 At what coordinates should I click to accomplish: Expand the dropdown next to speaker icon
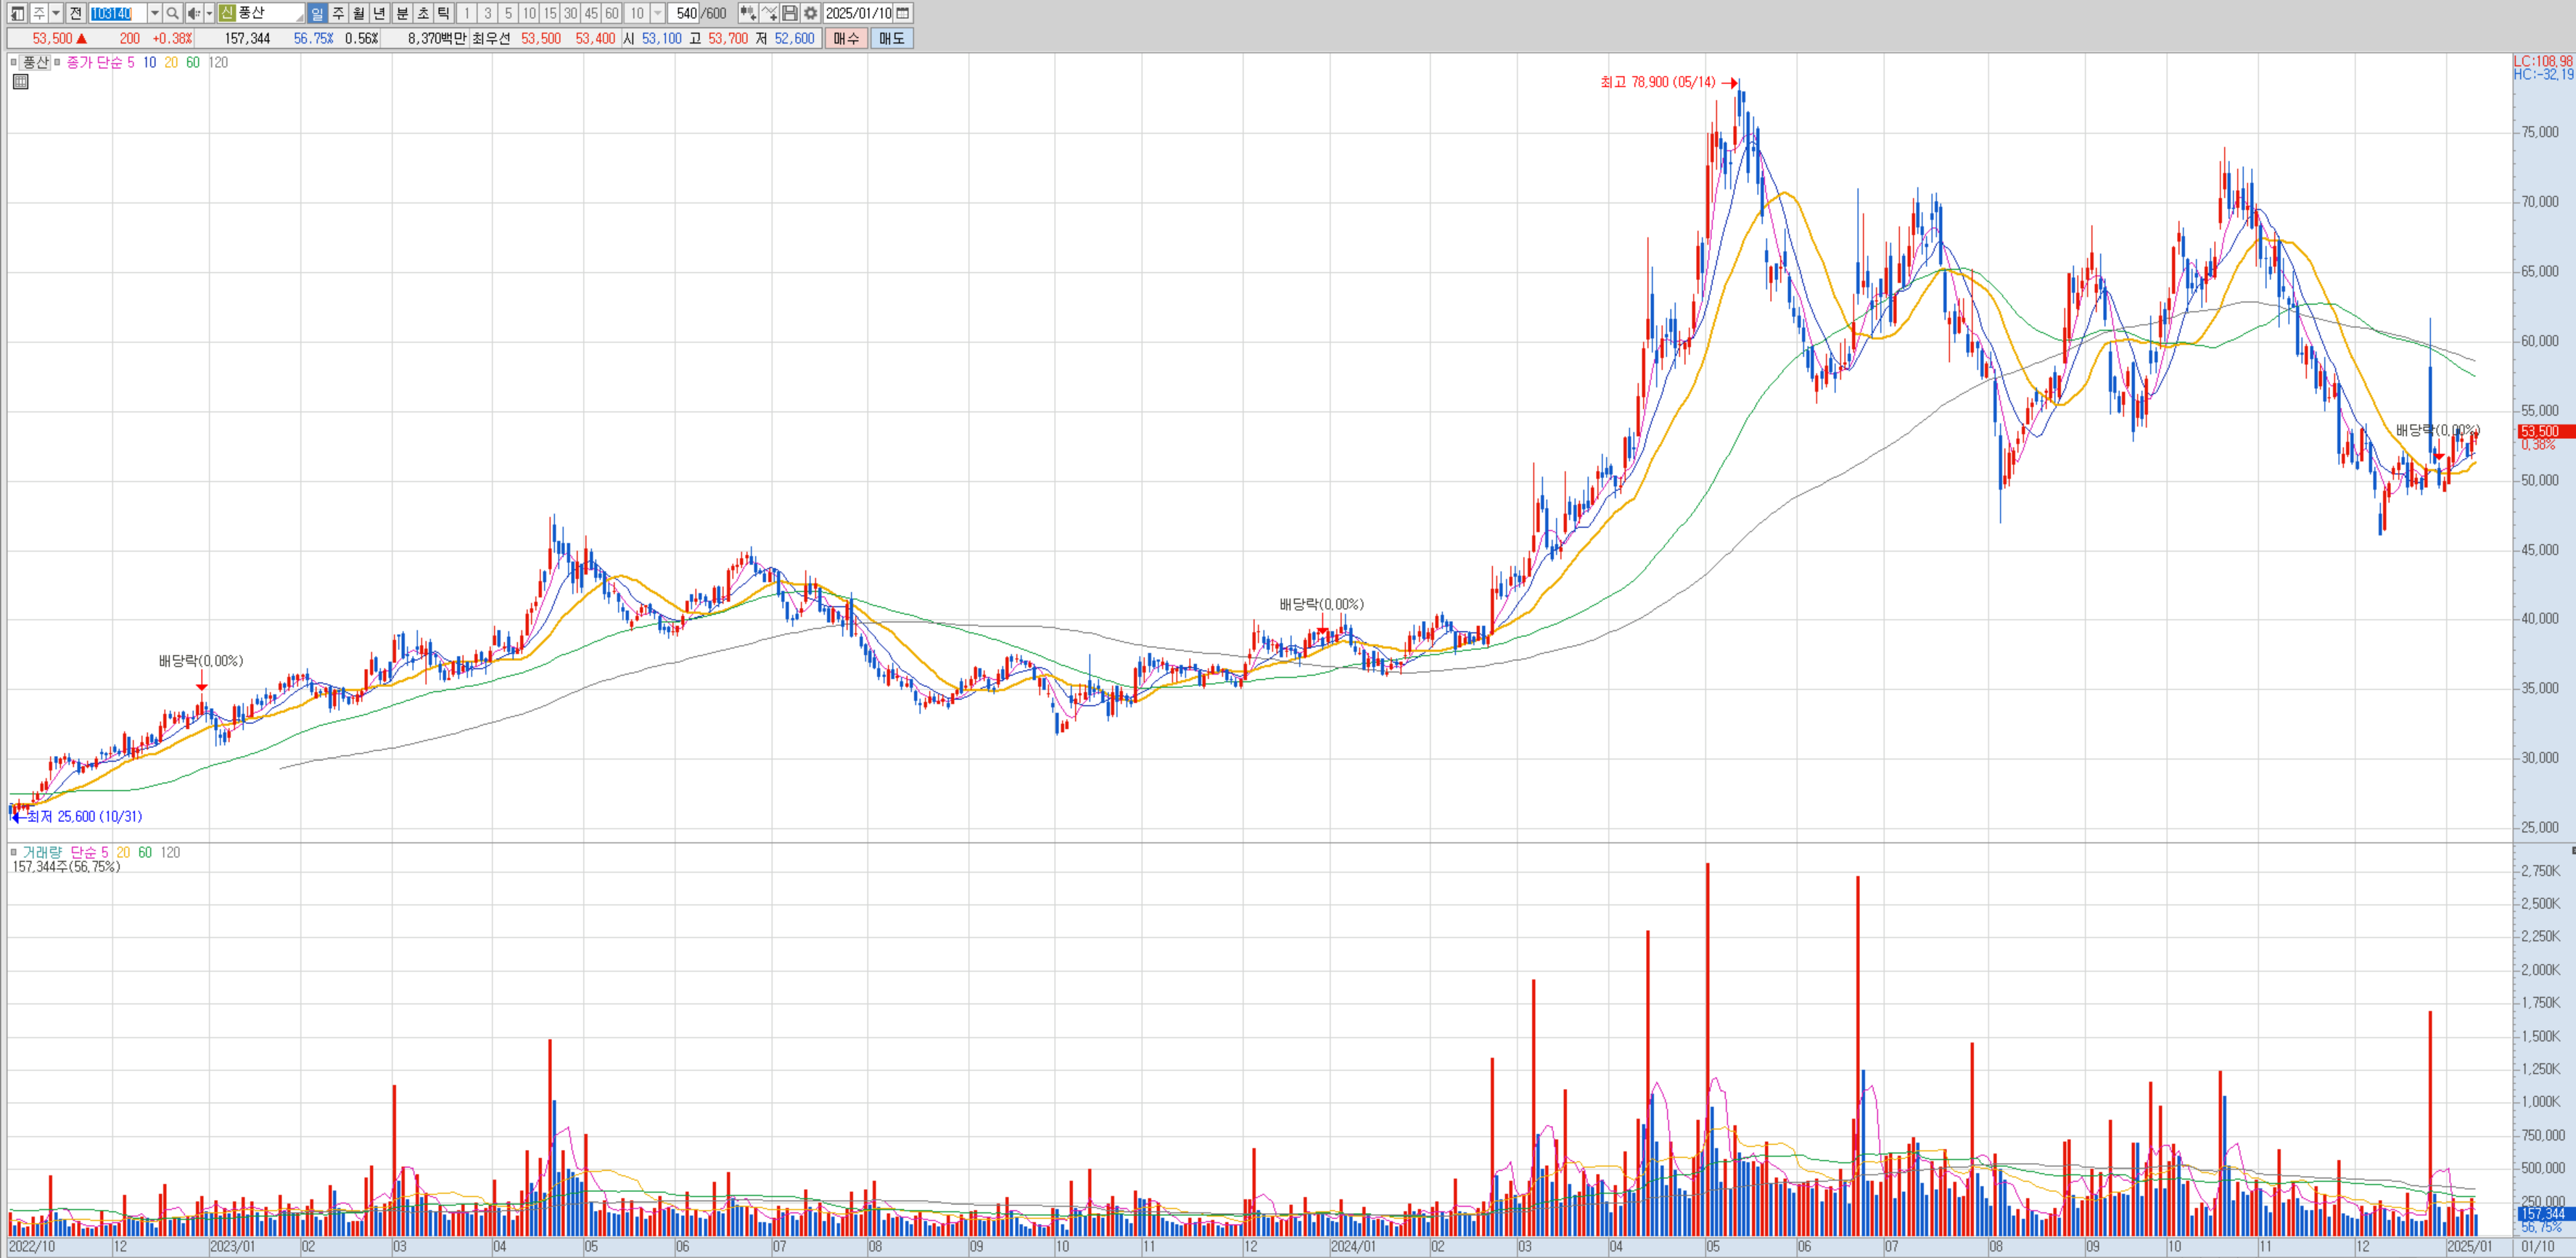pyautogui.click(x=209, y=13)
